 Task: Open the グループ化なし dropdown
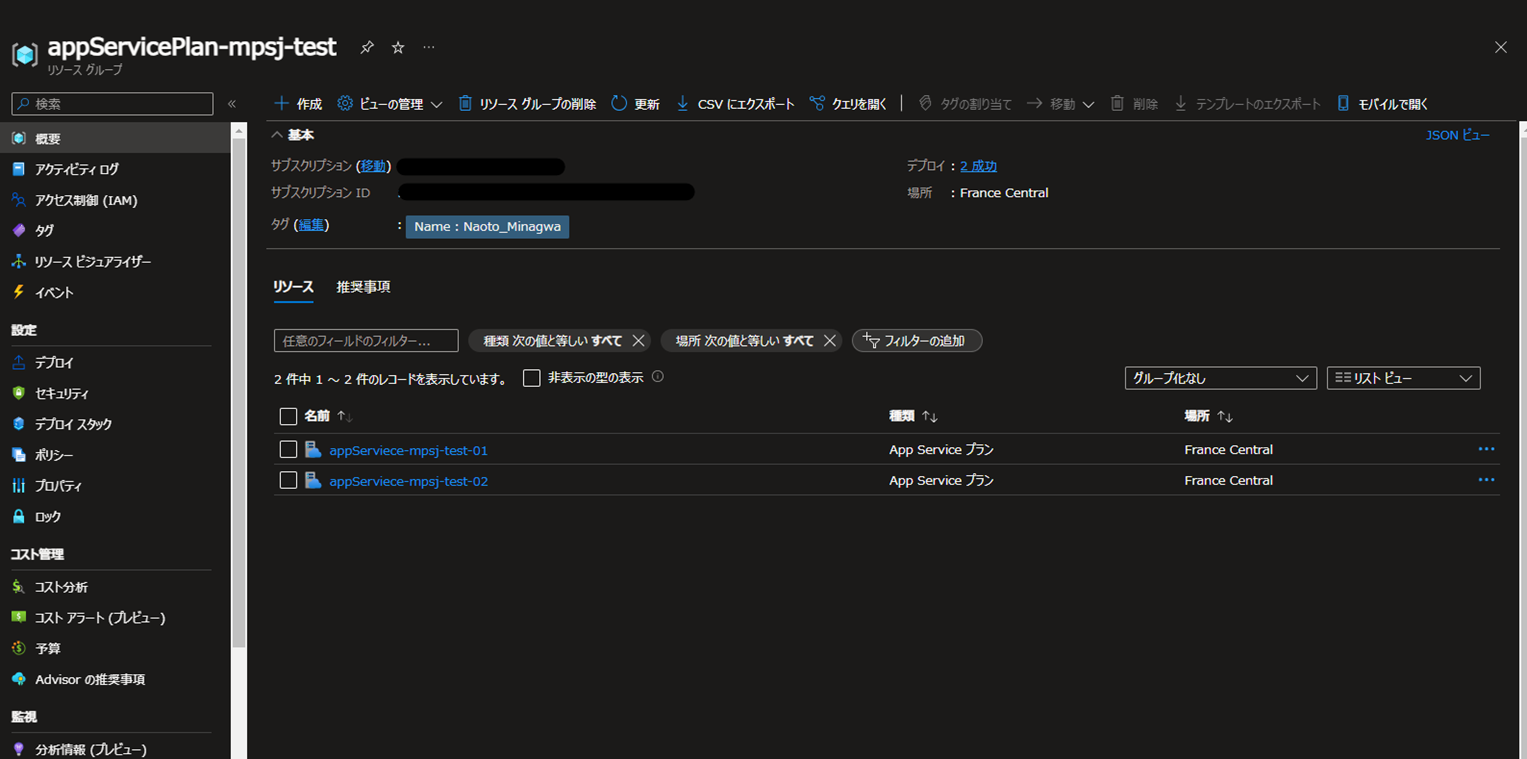tap(1220, 378)
